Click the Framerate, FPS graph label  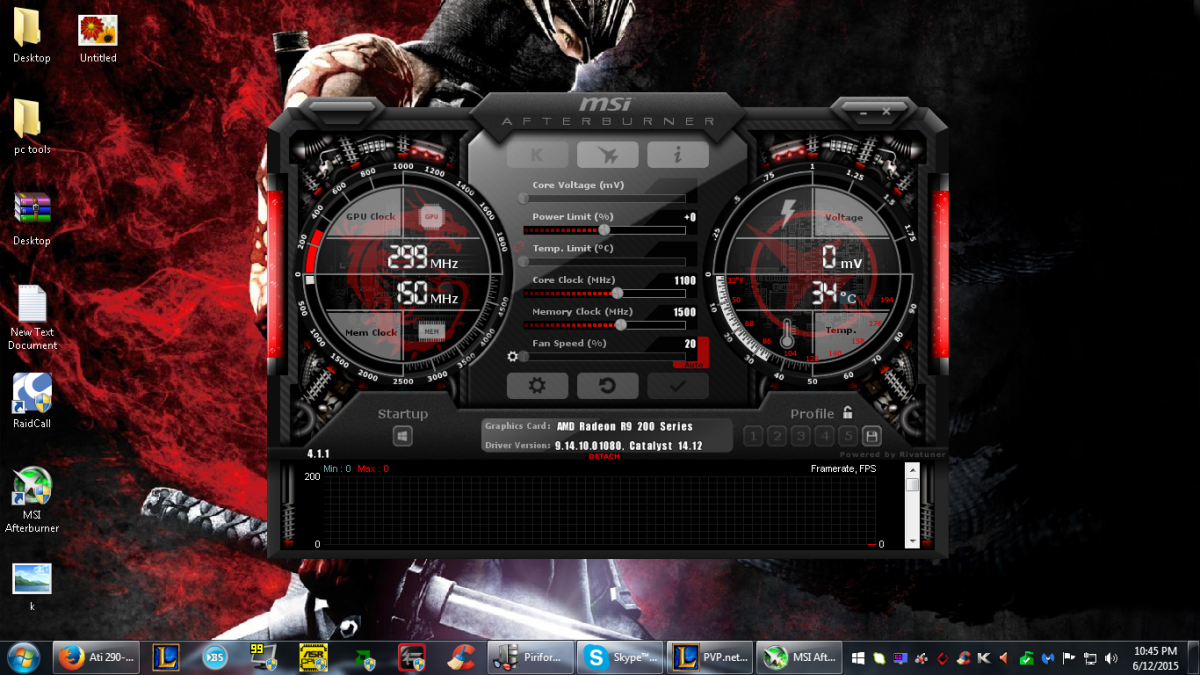pos(843,468)
